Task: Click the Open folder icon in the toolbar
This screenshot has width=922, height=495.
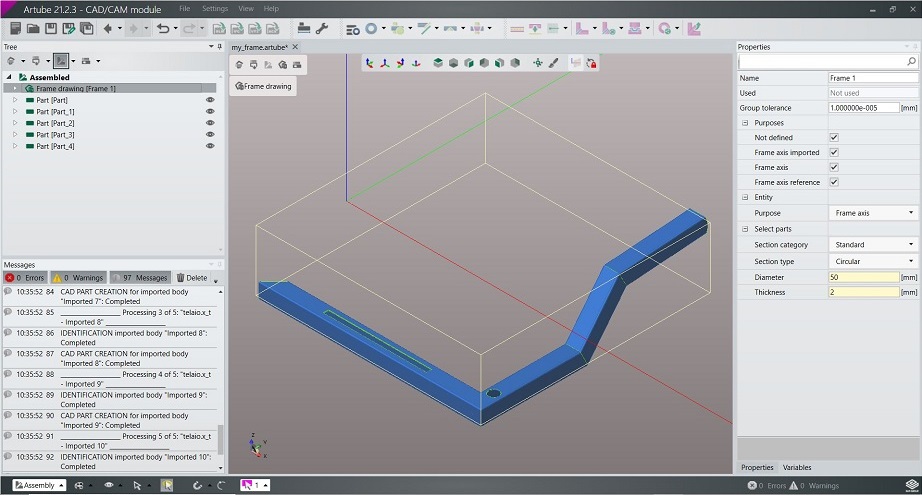Action: (33, 29)
